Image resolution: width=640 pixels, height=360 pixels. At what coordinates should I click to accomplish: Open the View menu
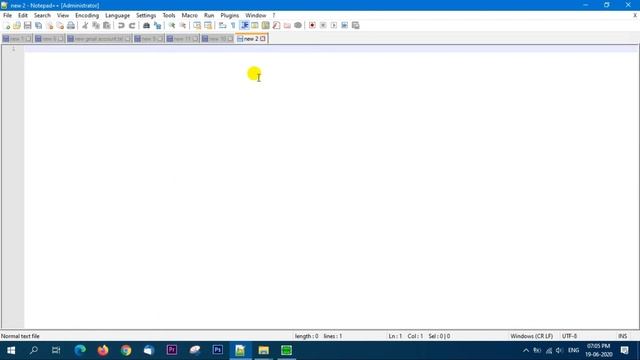(62, 15)
